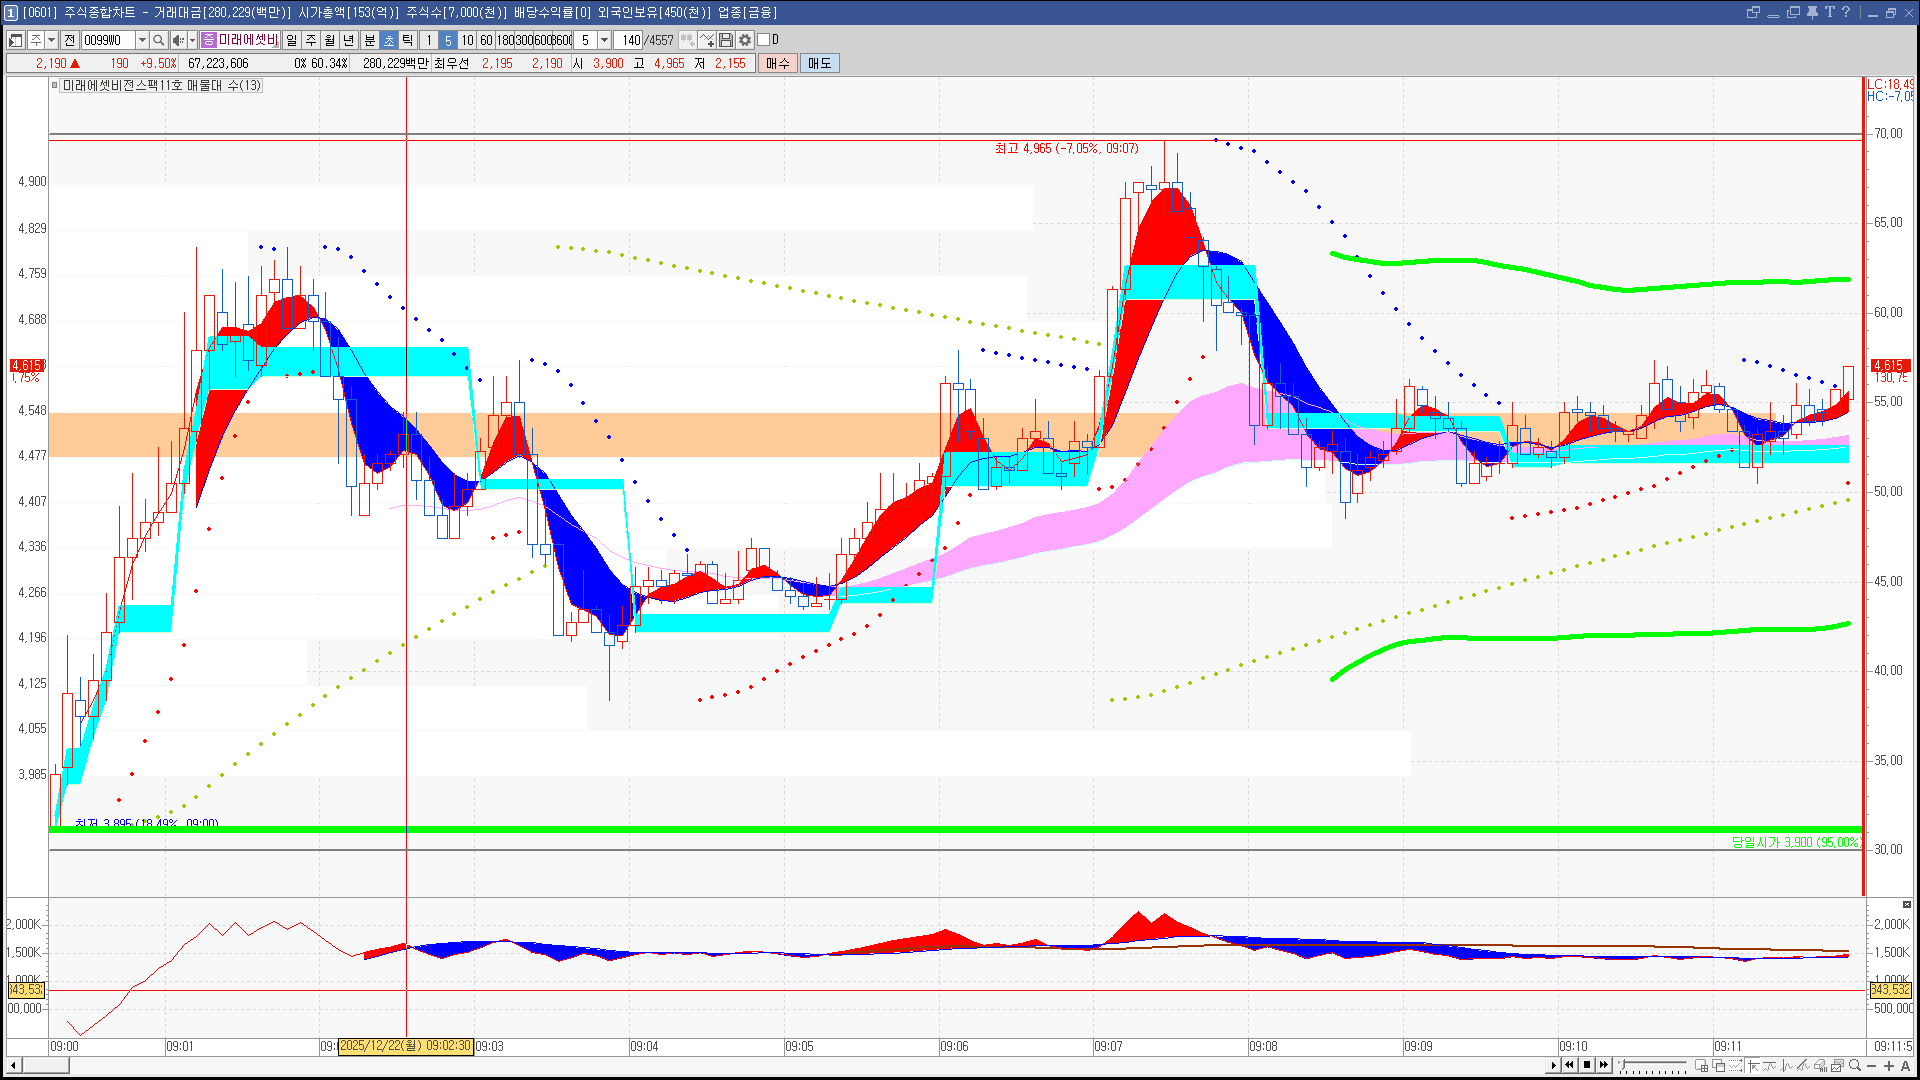Toggle the 초 (seconds) chart period
This screenshot has width=1920, height=1080.
[389, 40]
